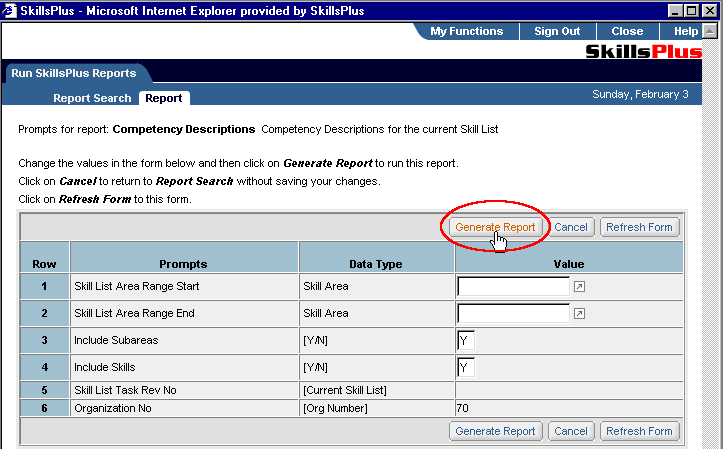Image resolution: width=723 pixels, height=449 pixels.
Task: Click the bottom Generate Report button
Action: pyautogui.click(x=495, y=431)
